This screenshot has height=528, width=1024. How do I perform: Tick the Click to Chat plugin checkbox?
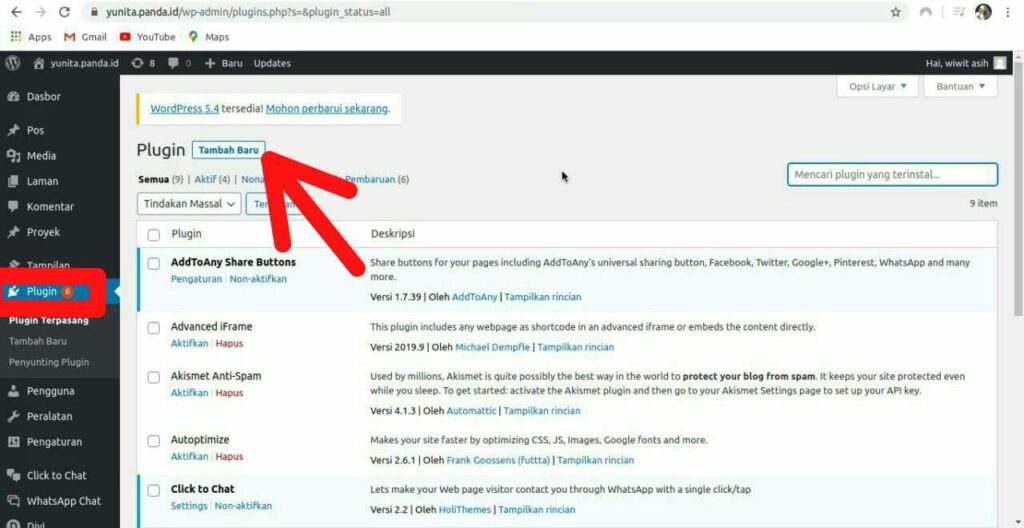pyautogui.click(x=153, y=490)
